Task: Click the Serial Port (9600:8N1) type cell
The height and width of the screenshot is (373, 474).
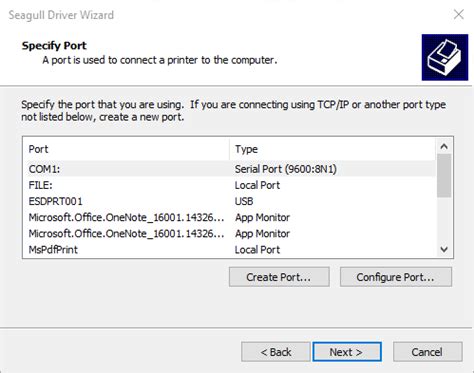Action: [286, 169]
